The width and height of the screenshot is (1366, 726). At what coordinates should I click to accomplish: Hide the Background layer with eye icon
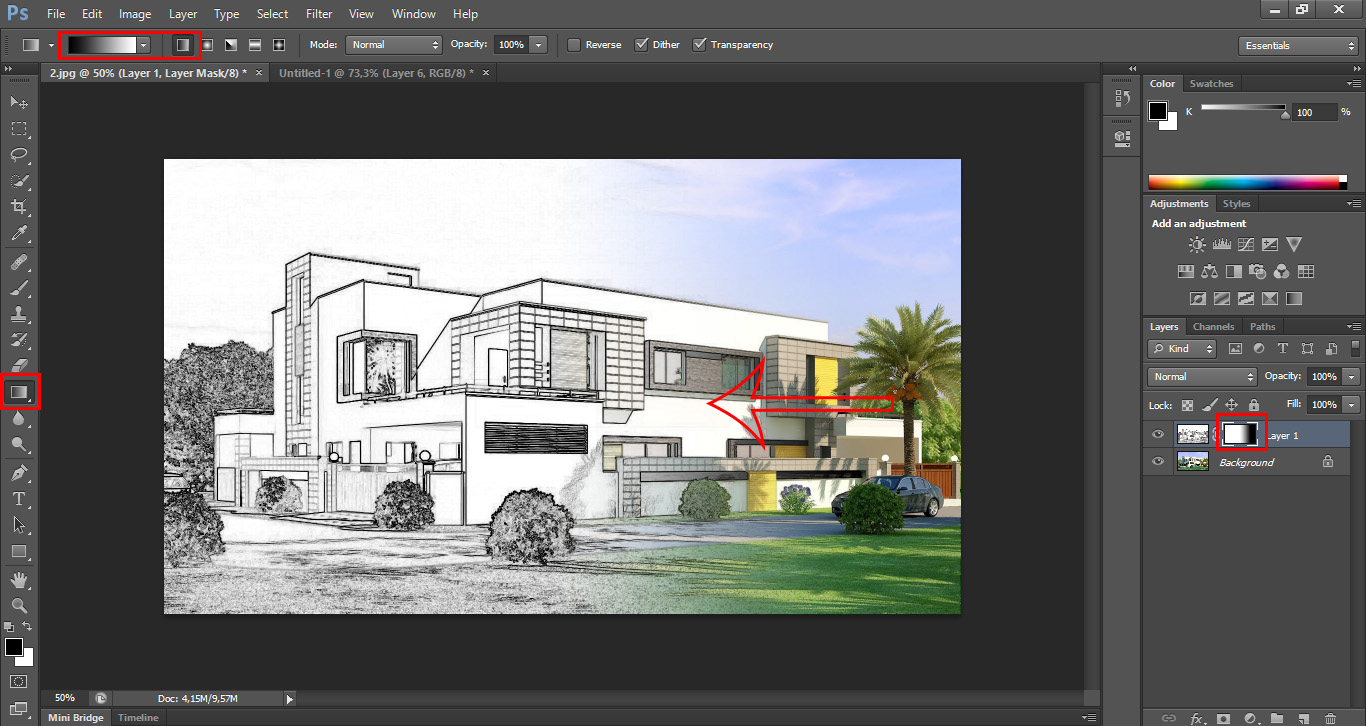1158,462
